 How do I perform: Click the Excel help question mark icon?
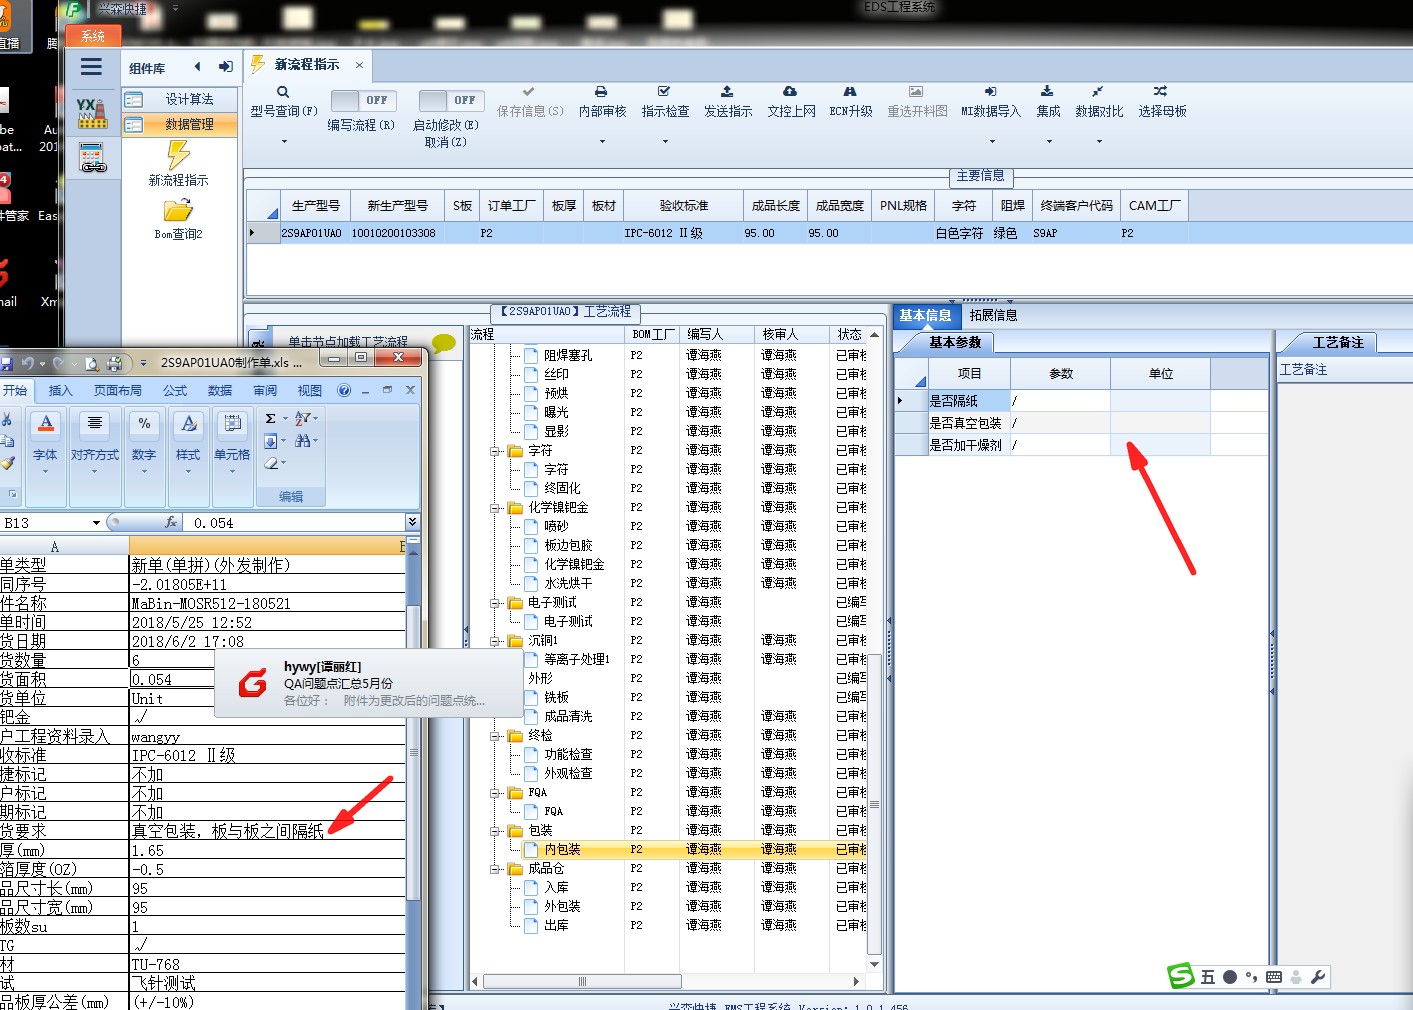[344, 390]
